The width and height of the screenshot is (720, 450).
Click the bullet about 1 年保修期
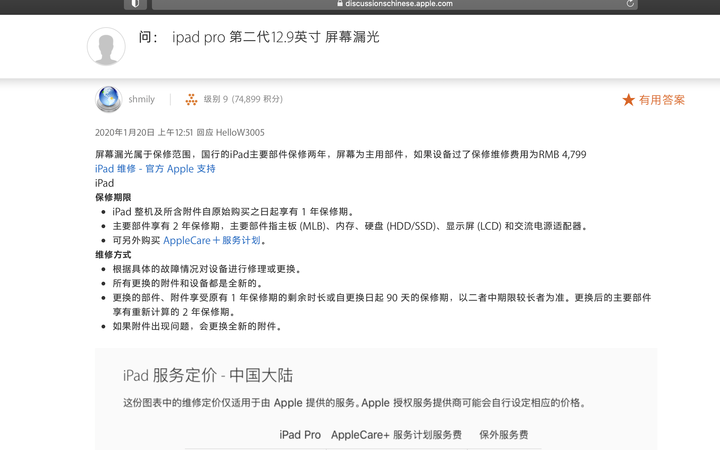[234, 212]
